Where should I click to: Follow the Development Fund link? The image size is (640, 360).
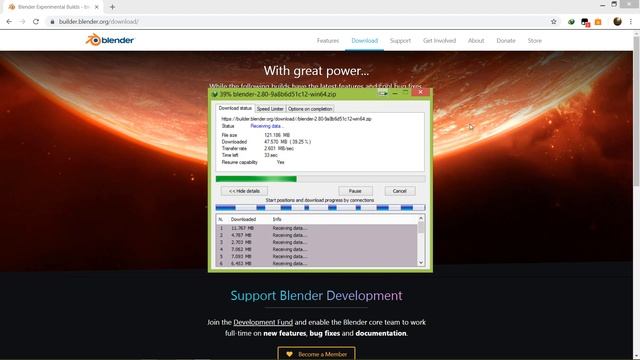point(263,322)
